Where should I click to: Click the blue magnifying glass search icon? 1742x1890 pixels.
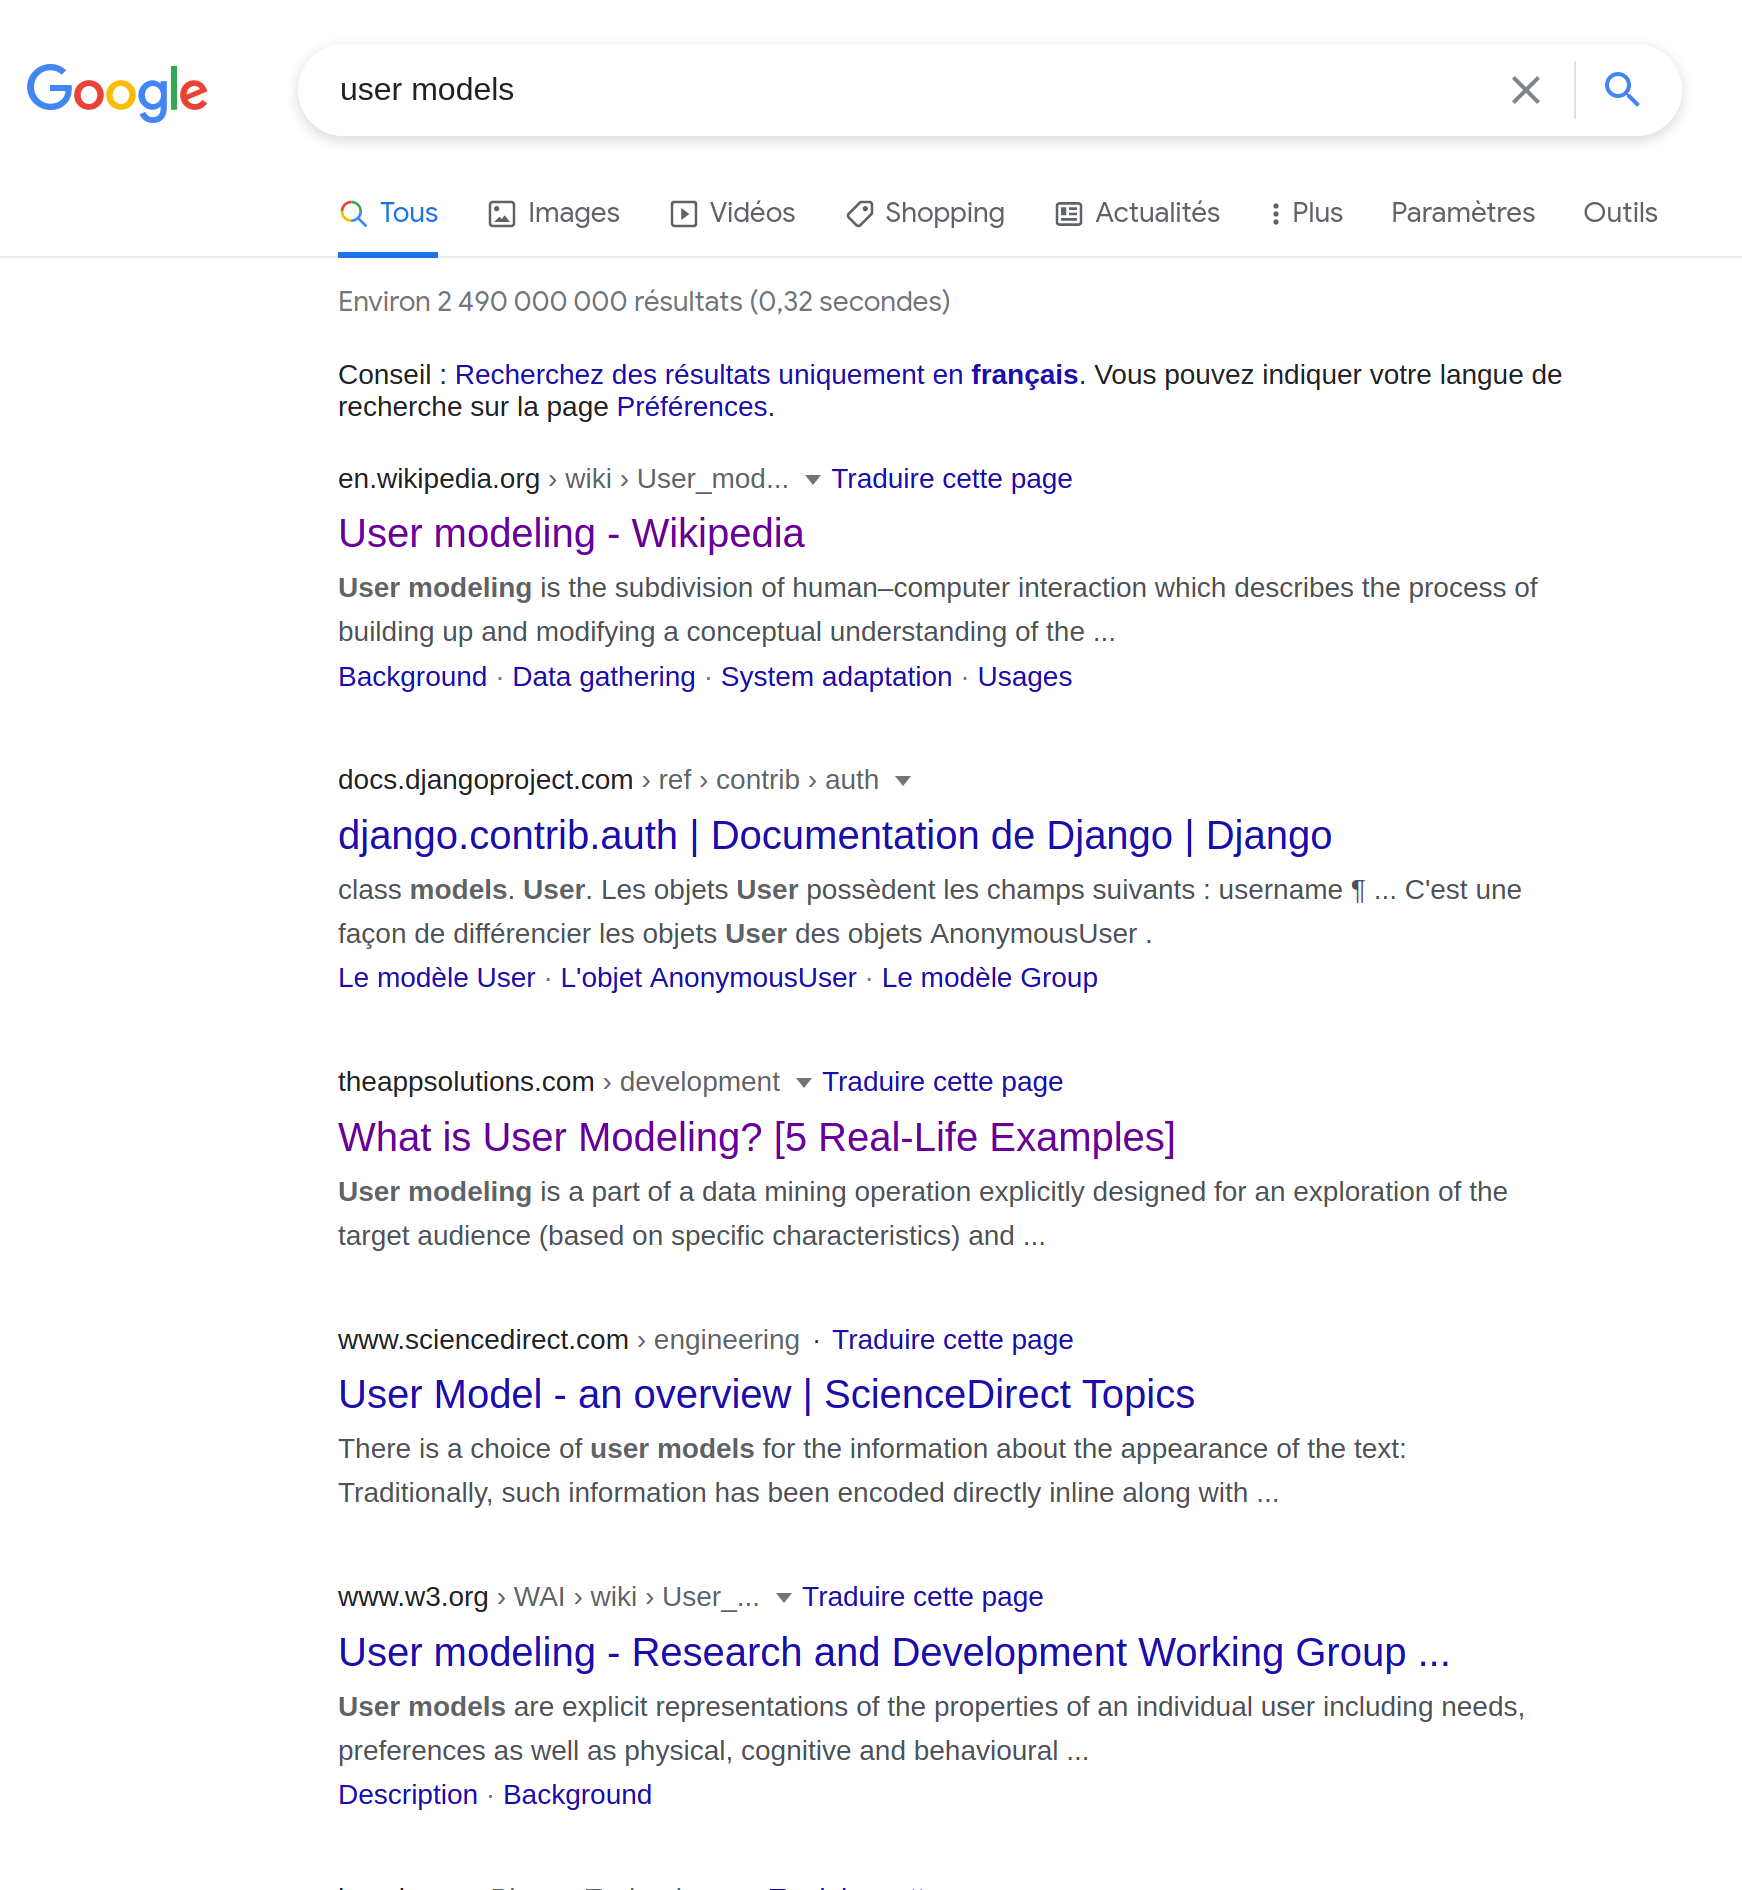(1621, 90)
